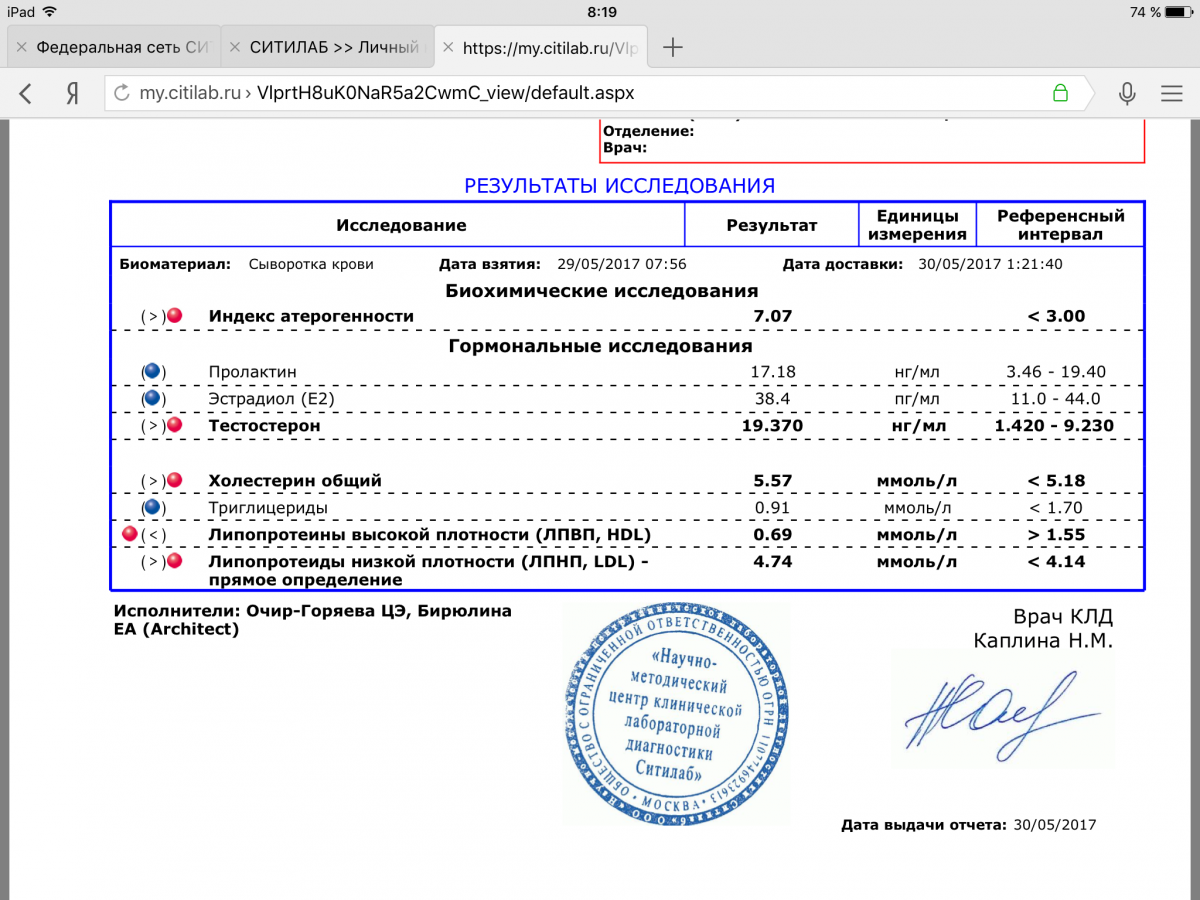Click the Референсный интервал column header
Screen dimensions: 1200x900
coord(1061,225)
